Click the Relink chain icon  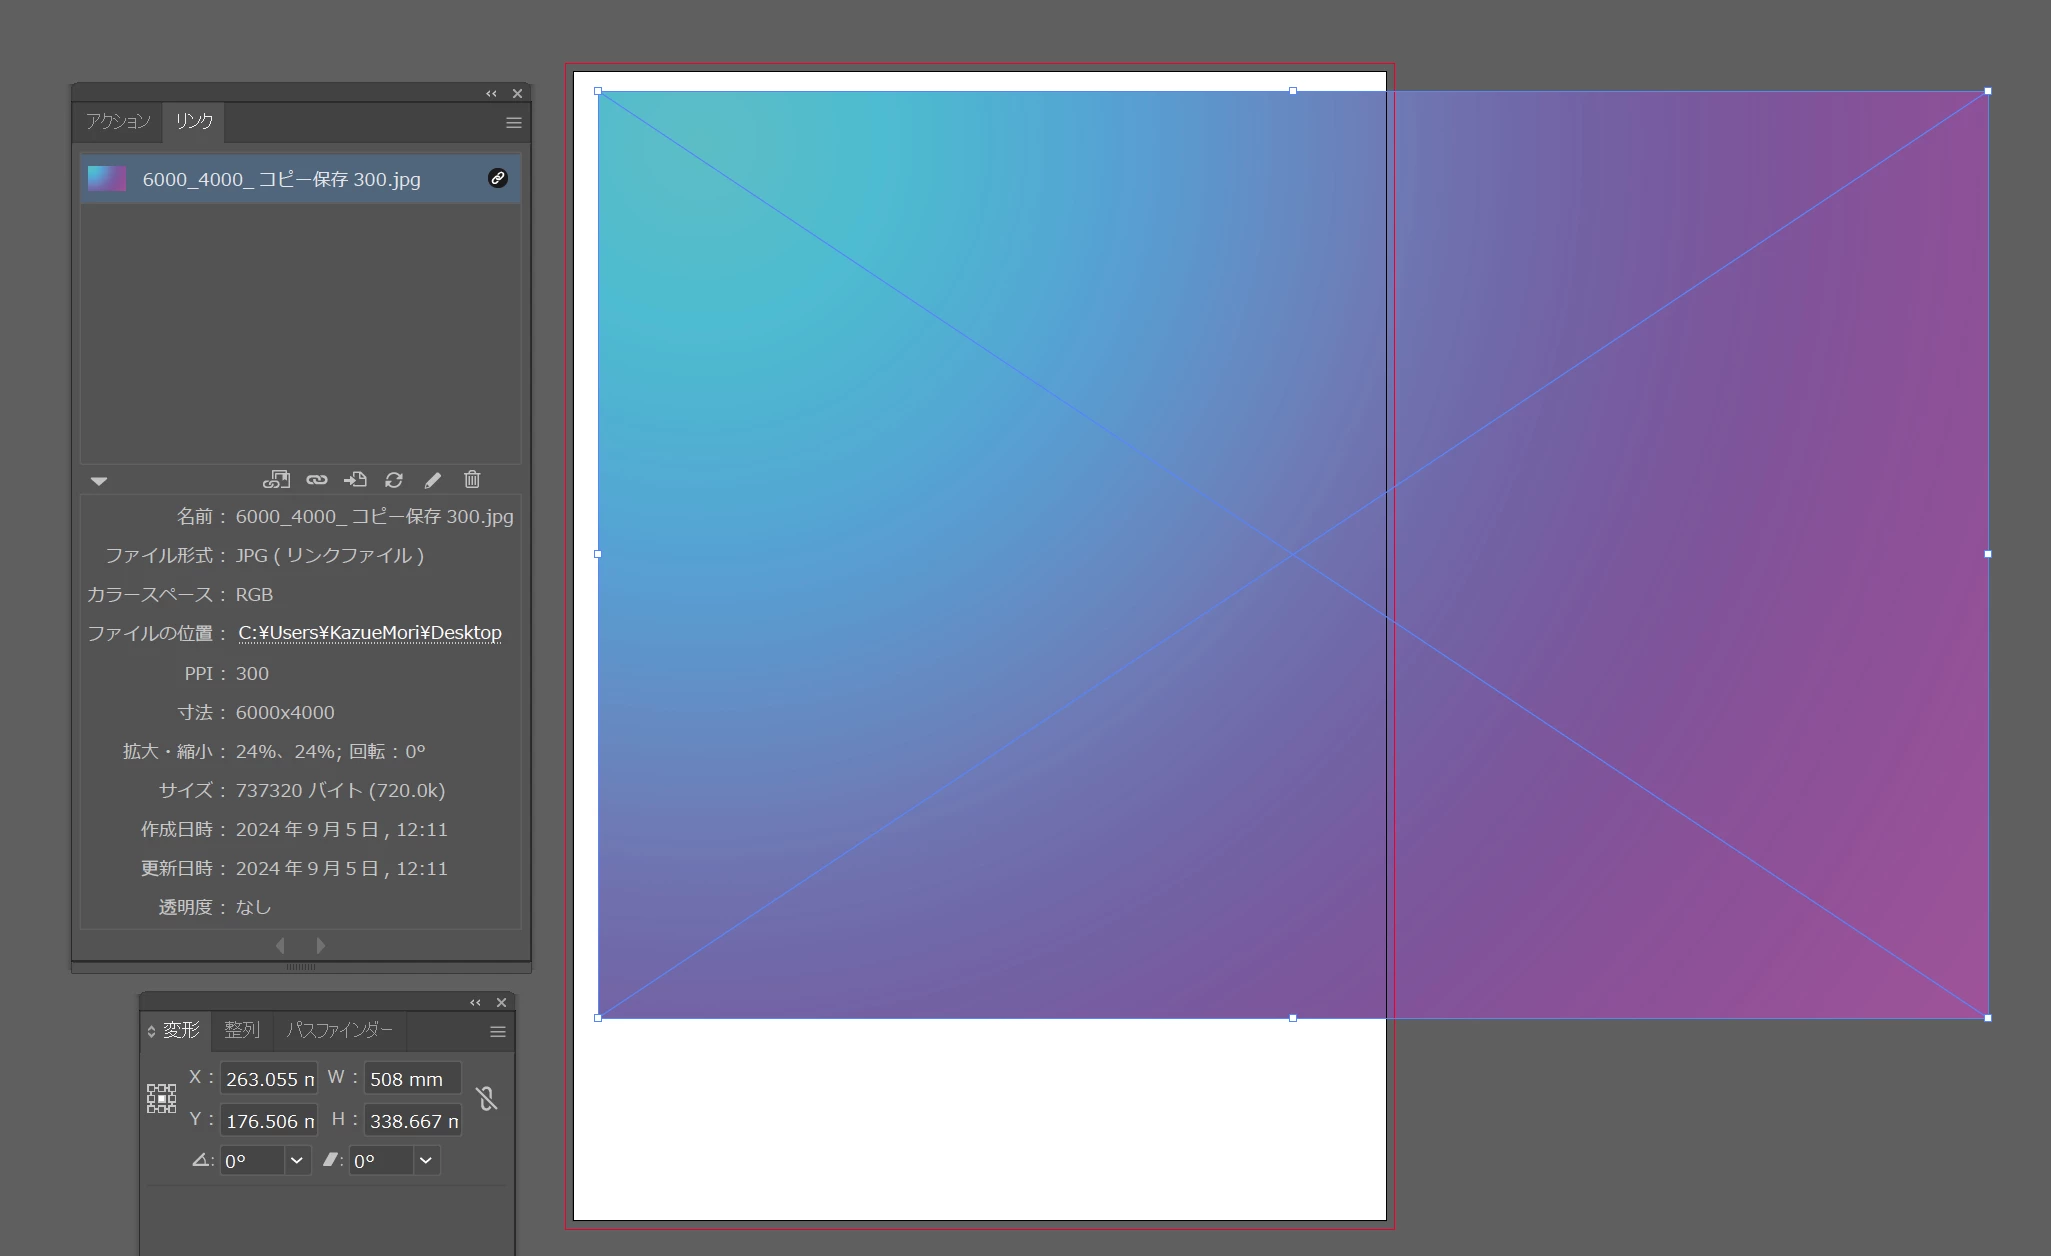pos(316,480)
